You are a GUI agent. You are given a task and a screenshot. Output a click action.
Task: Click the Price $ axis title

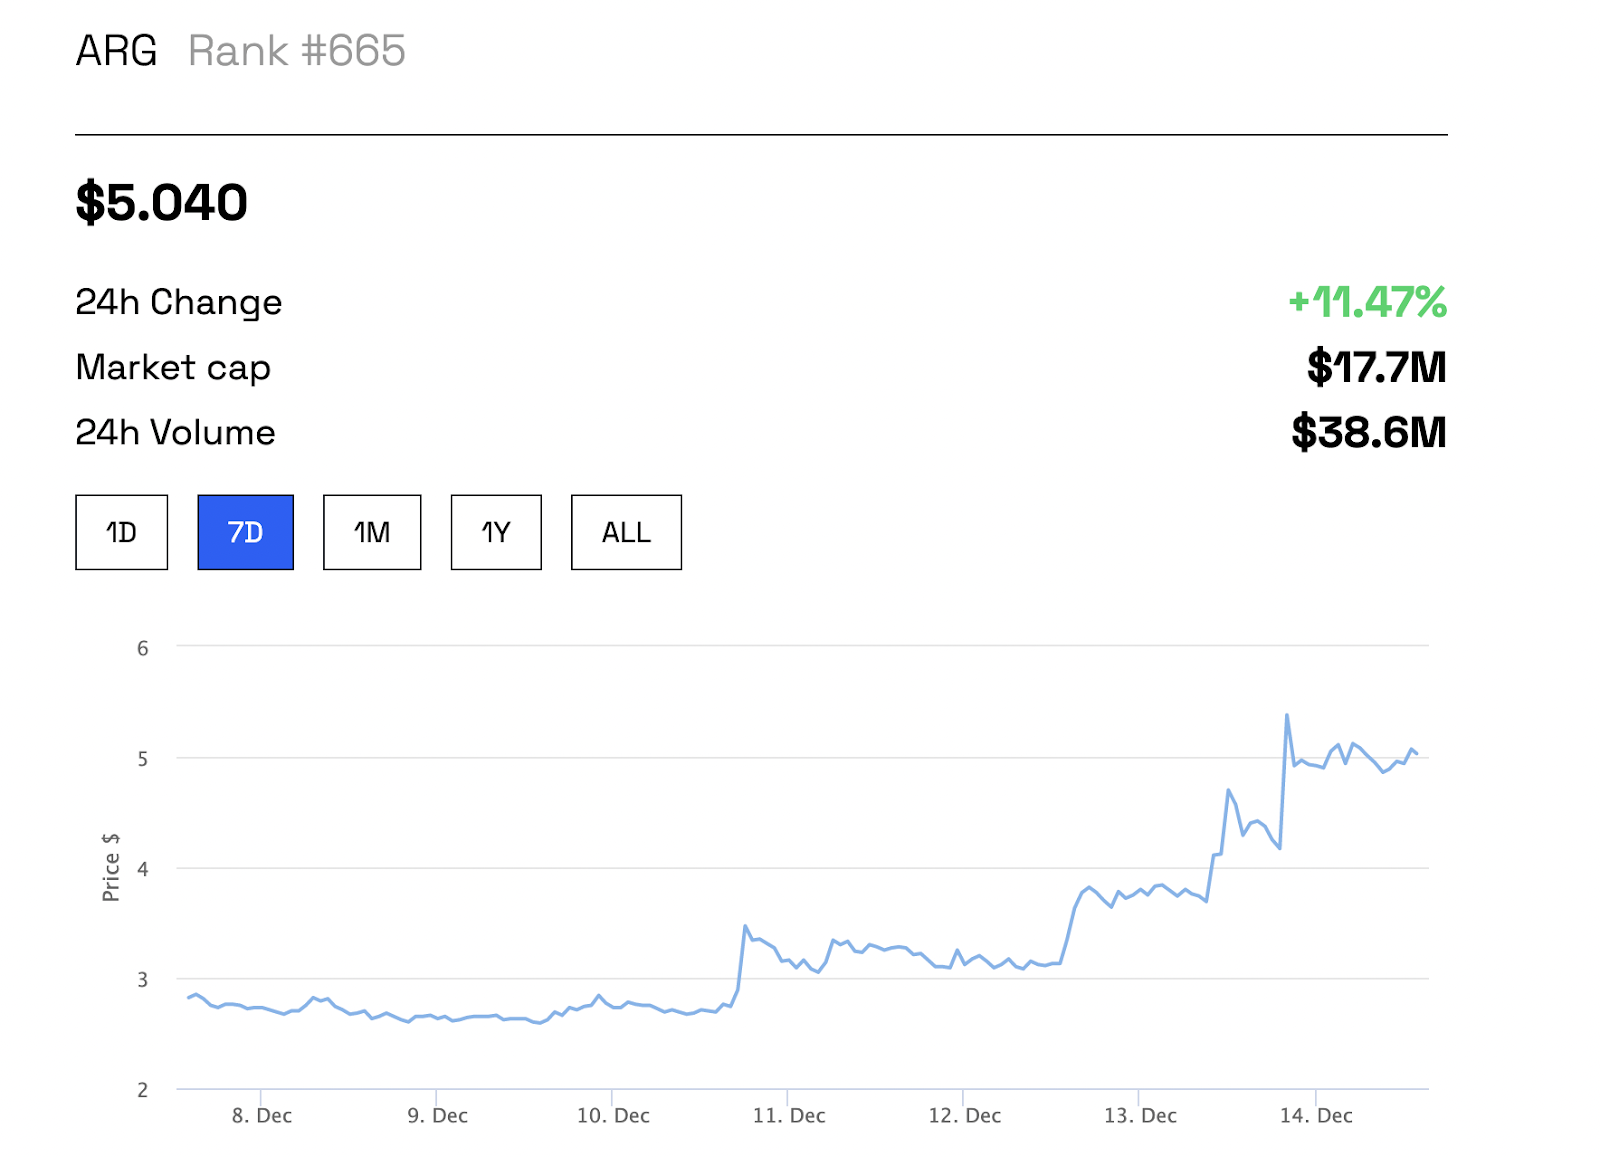pos(111,867)
